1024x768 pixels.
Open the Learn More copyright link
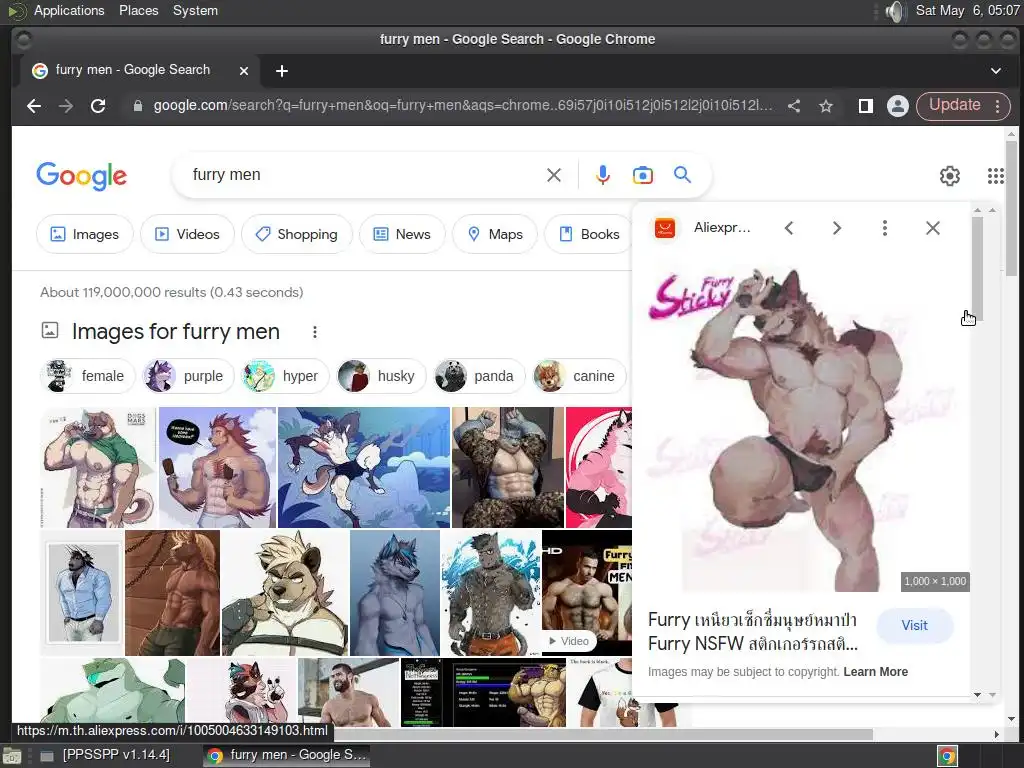coord(875,672)
